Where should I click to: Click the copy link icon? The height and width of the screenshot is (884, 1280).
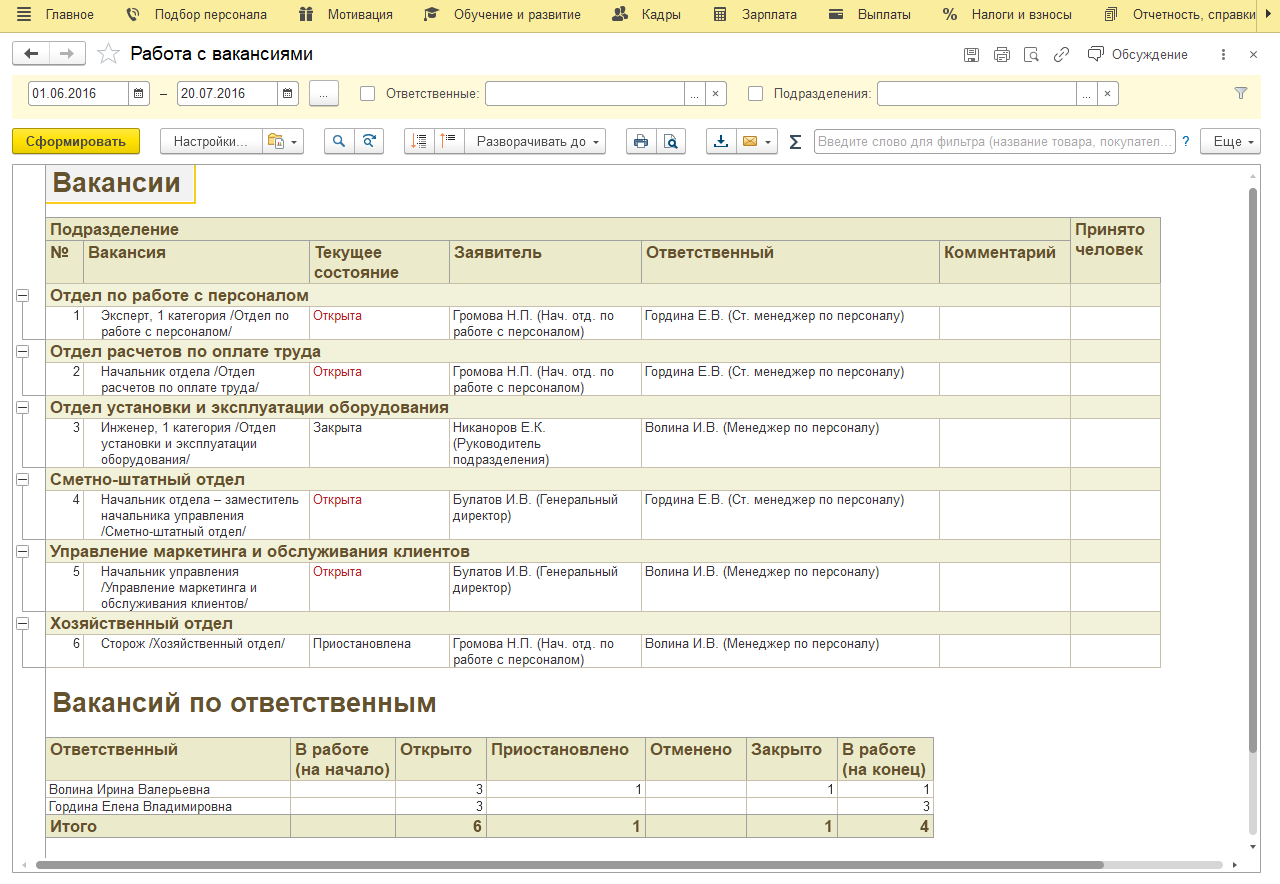(1061, 54)
